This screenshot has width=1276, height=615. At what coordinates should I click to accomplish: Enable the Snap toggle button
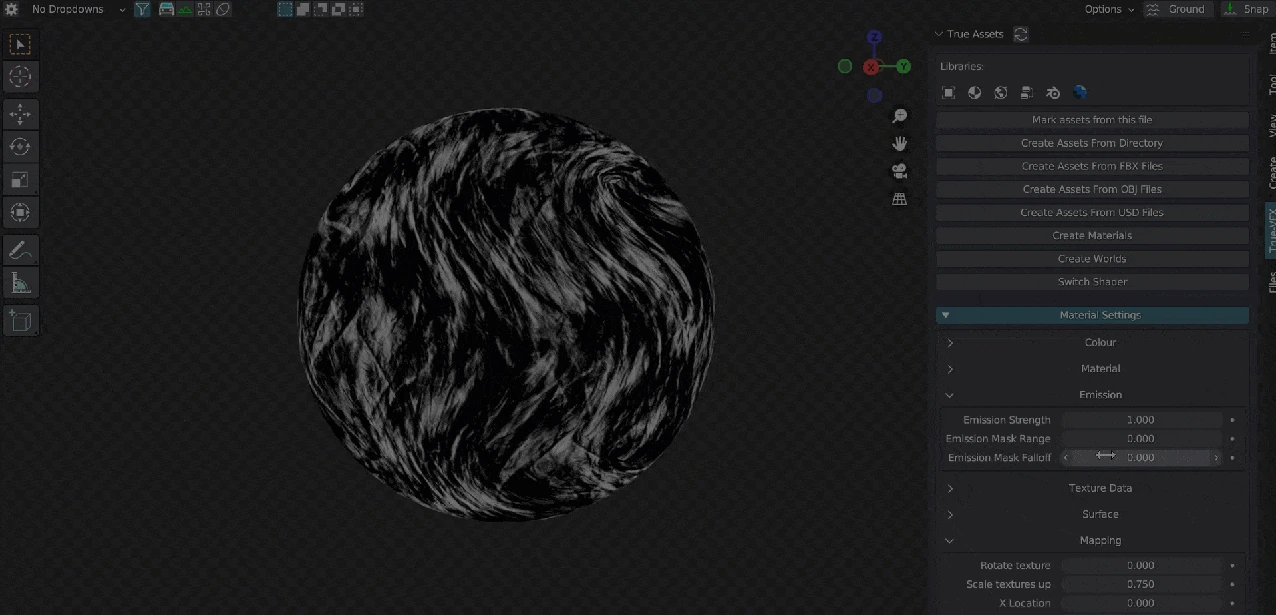click(x=1246, y=9)
